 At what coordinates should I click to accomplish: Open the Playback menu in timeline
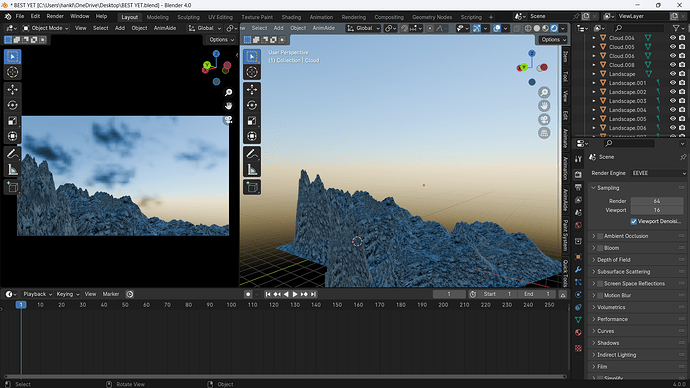click(37, 294)
